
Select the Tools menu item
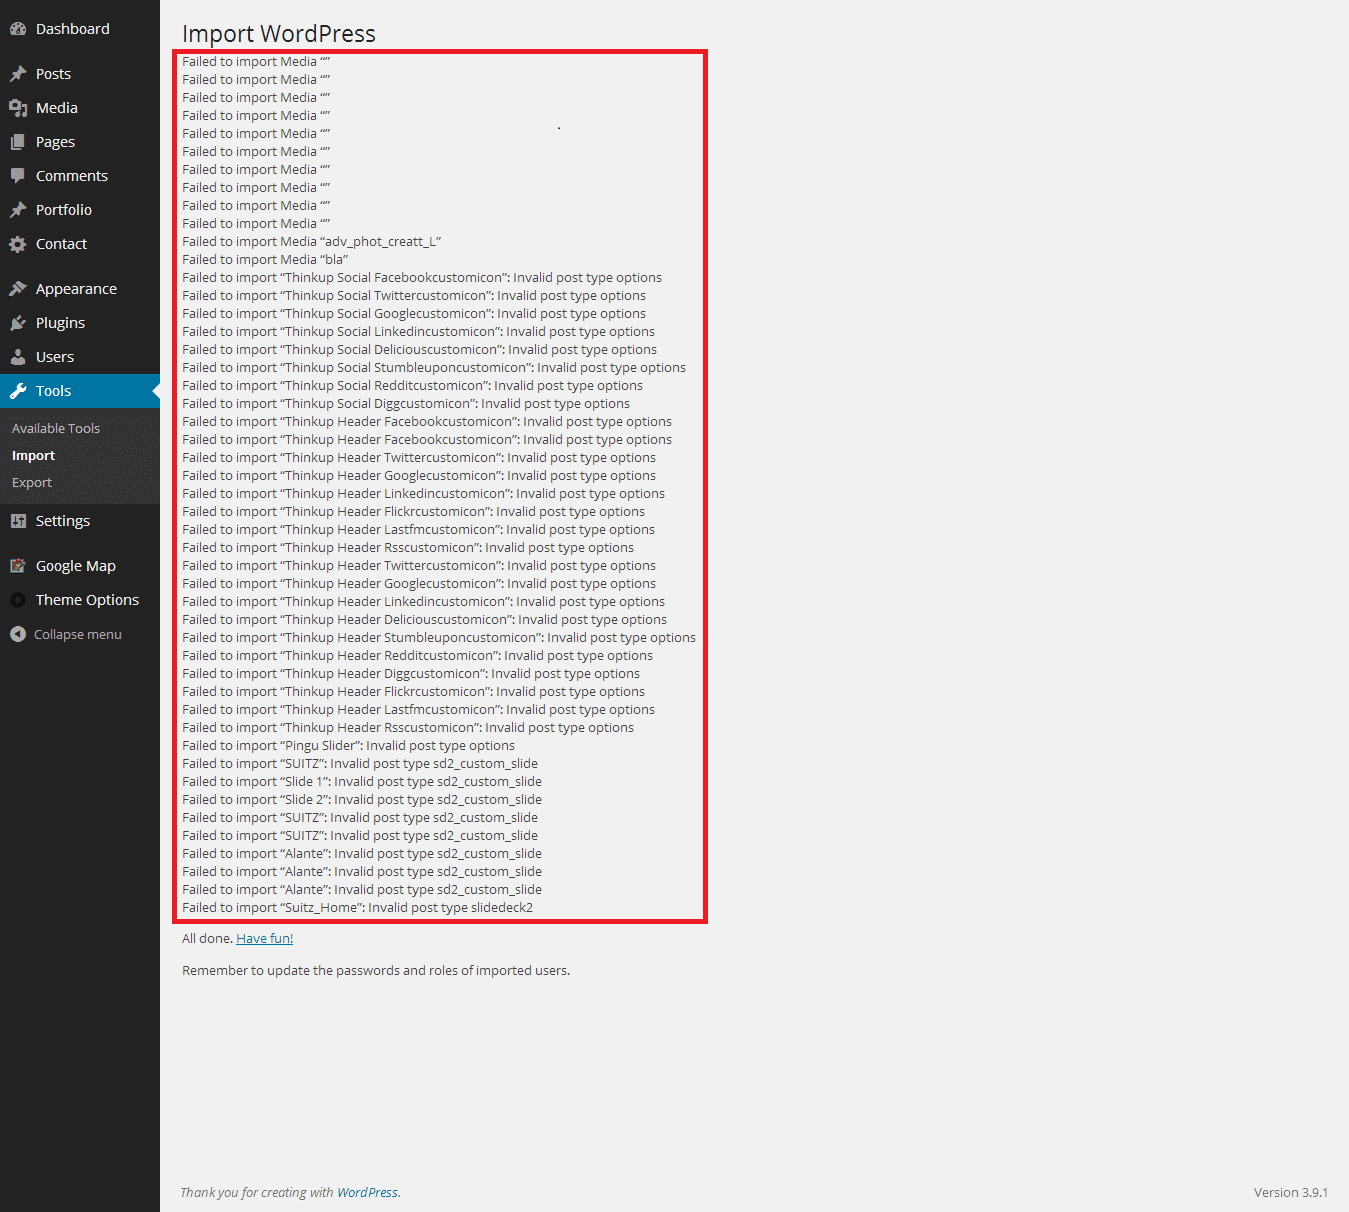[x=80, y=391]
